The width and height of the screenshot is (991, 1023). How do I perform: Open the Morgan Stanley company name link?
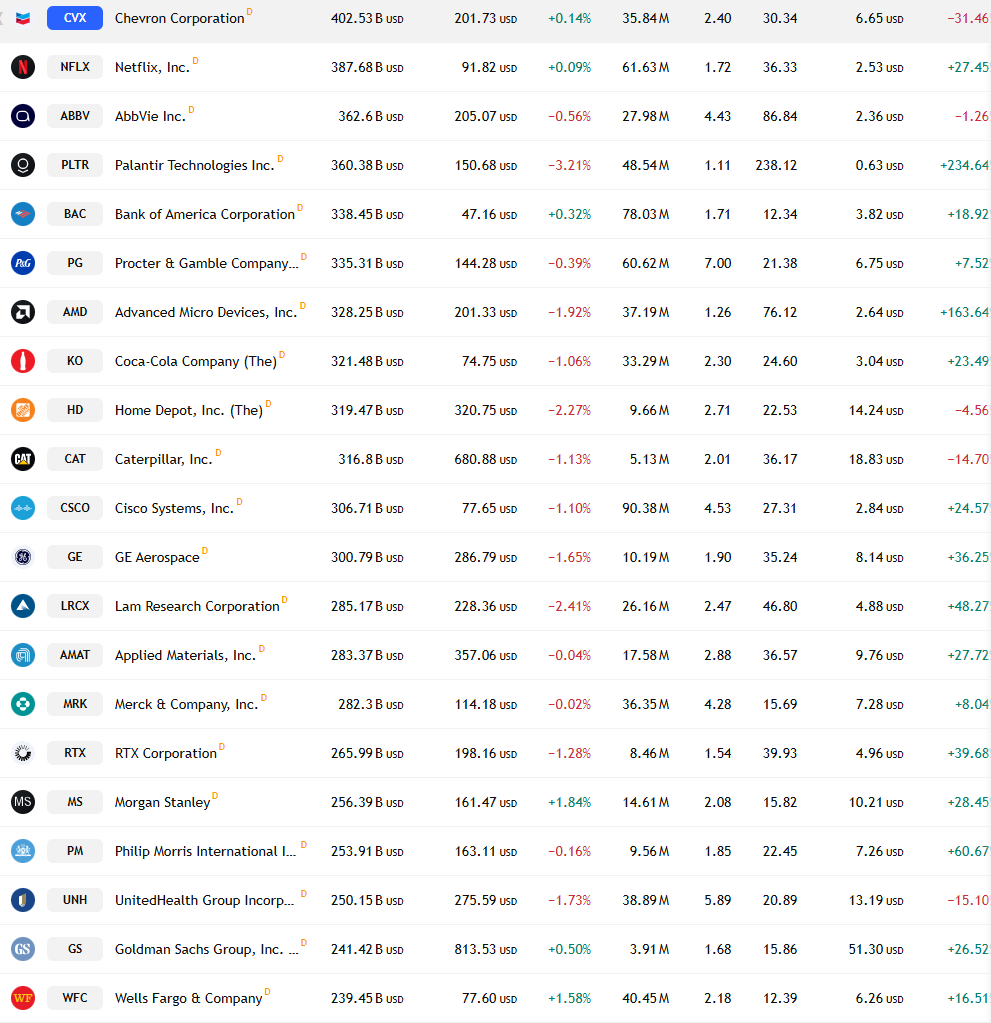(162, 802)
